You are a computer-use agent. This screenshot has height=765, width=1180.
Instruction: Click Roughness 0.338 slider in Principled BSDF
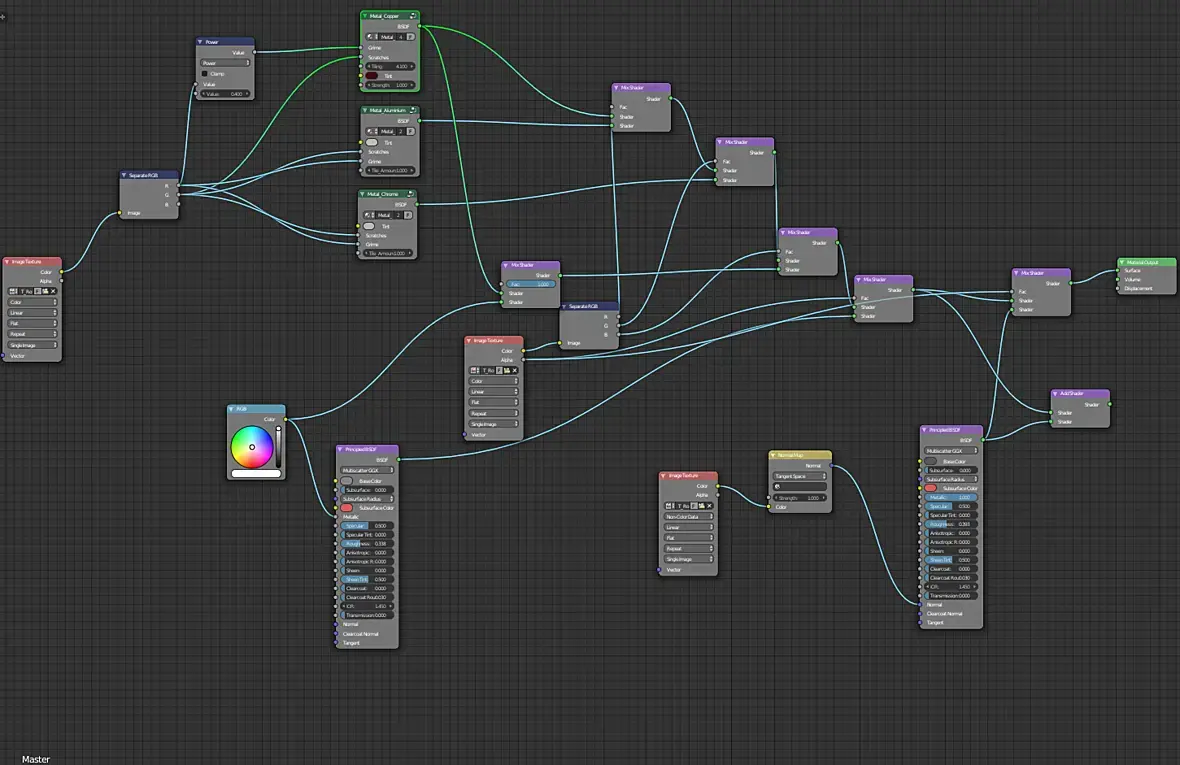366,544
